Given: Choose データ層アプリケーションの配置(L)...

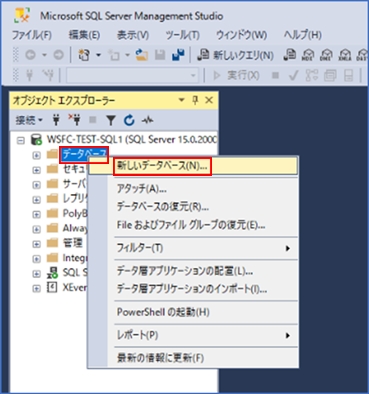Looking at the screenshot, I should [x=193, y=271].
